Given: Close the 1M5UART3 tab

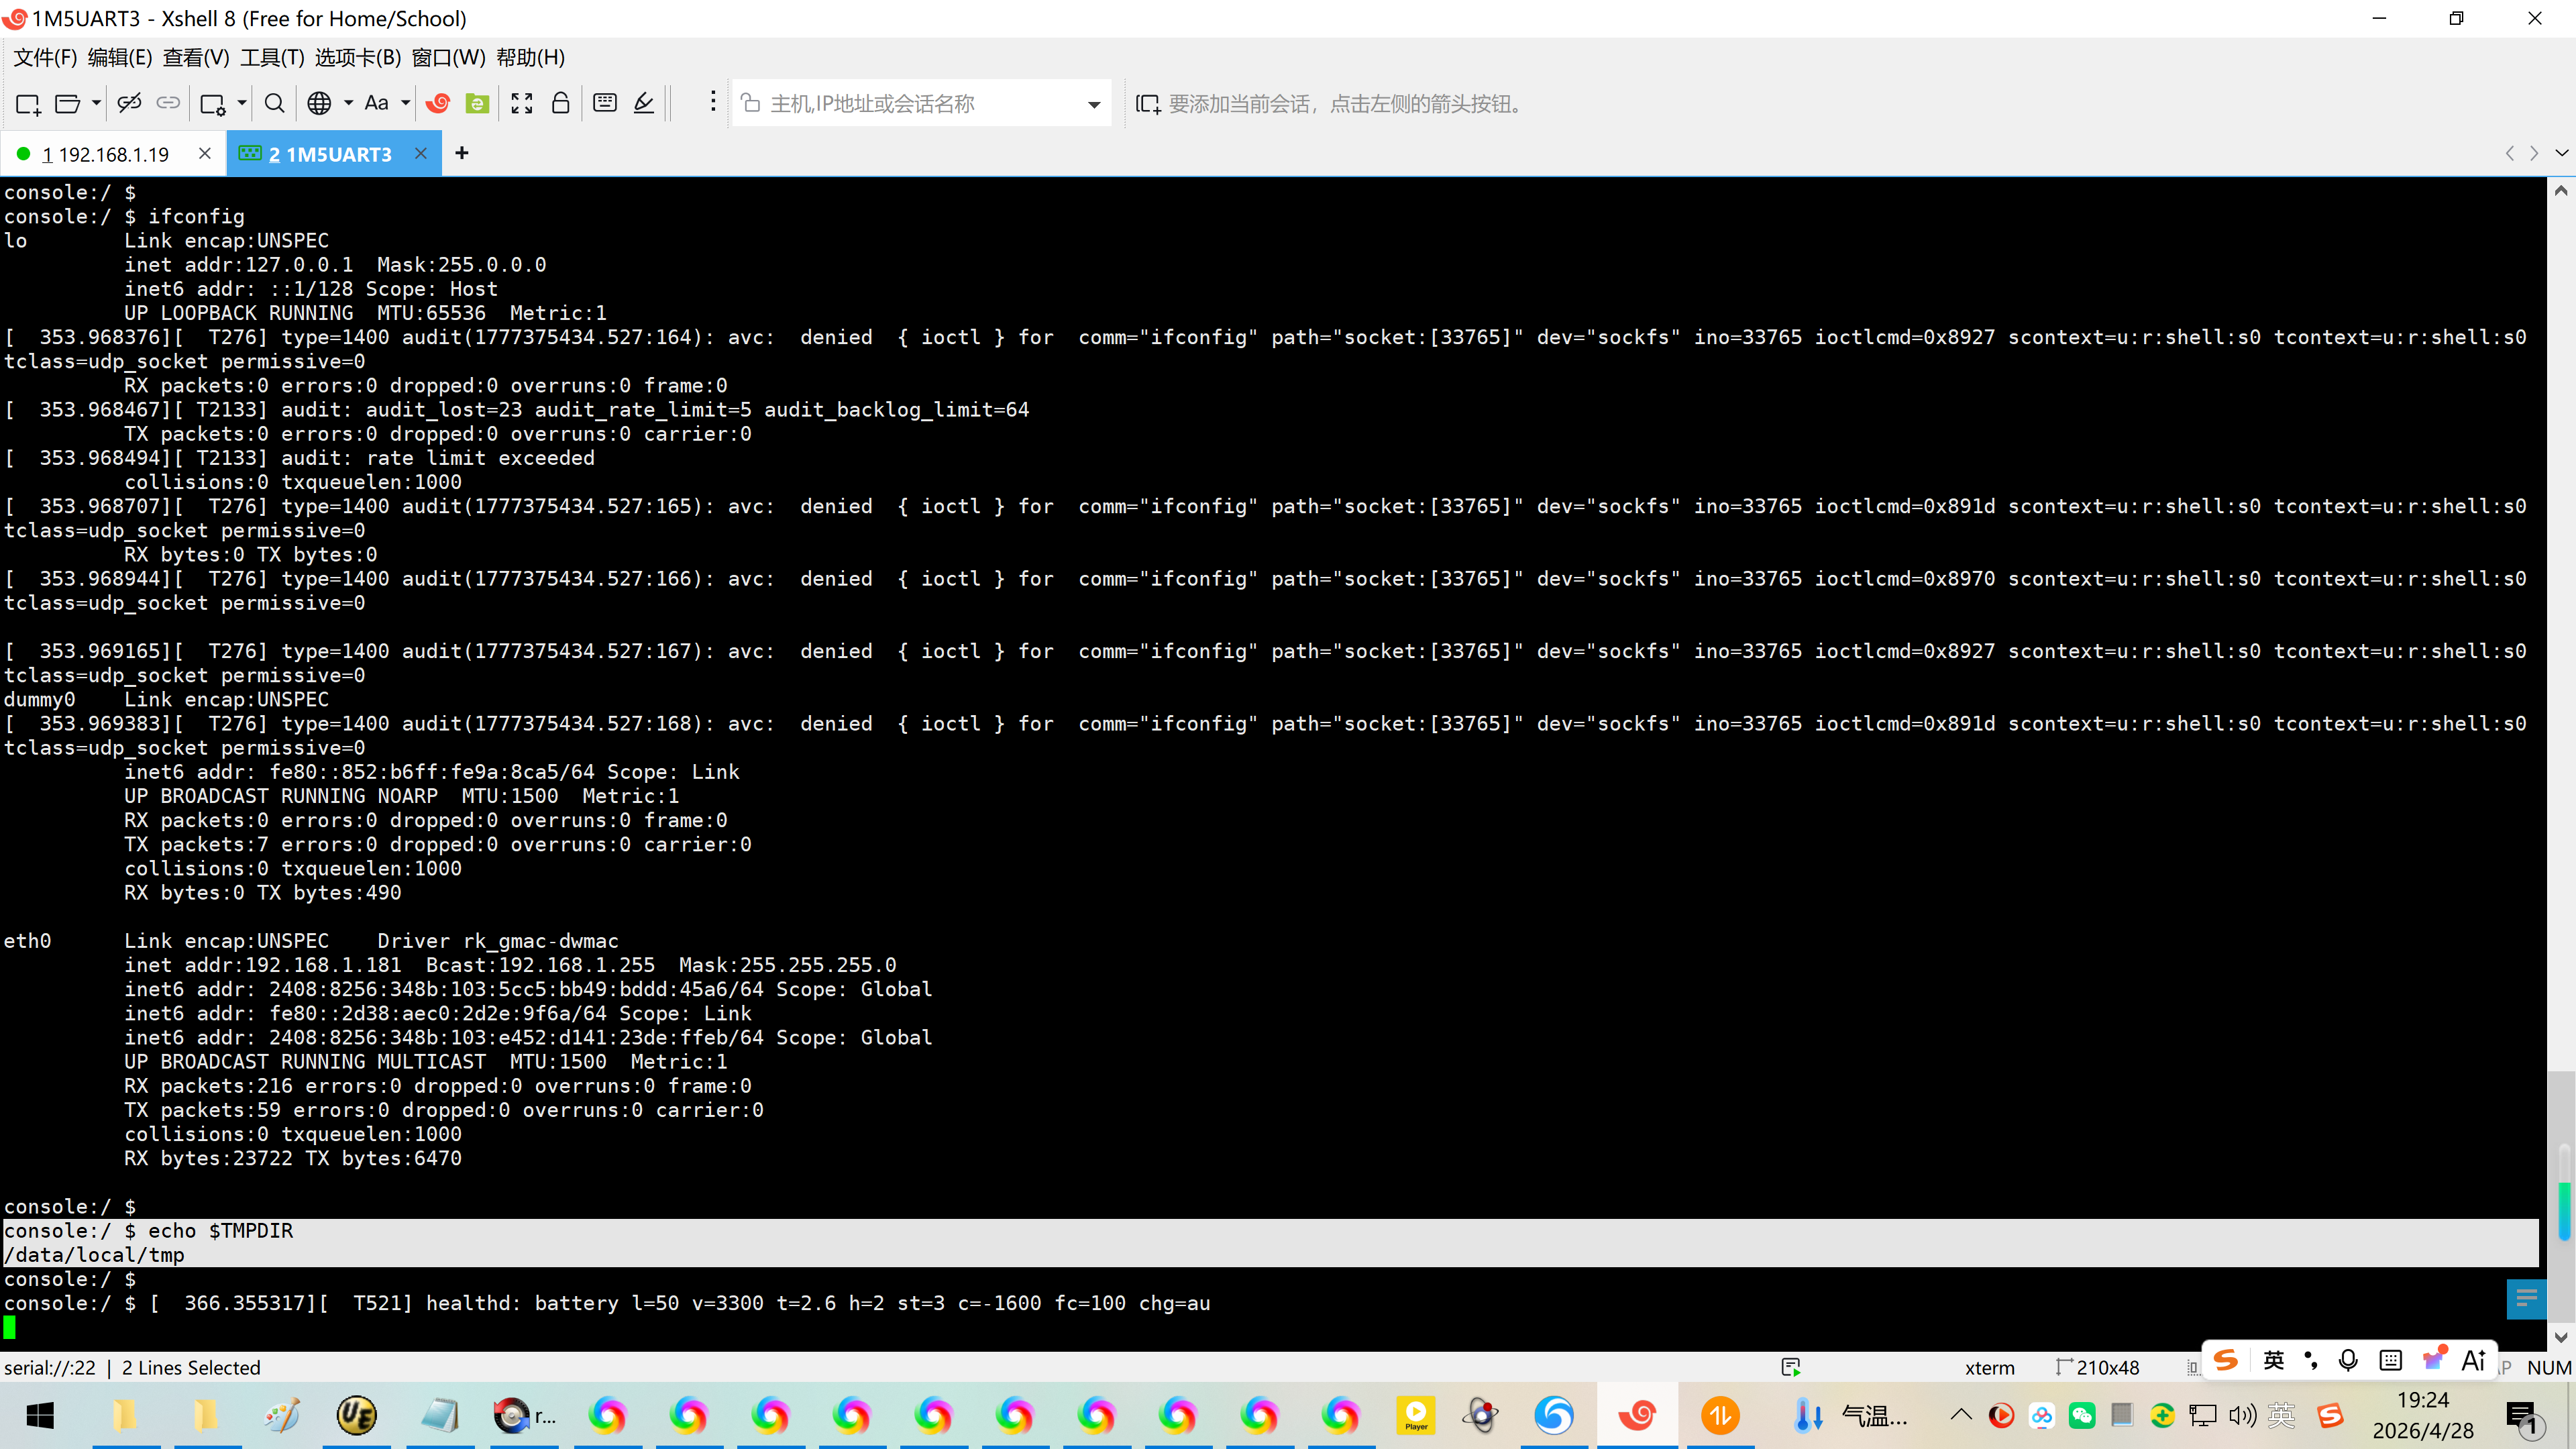Looking at the screenshot, I should 421,153.
